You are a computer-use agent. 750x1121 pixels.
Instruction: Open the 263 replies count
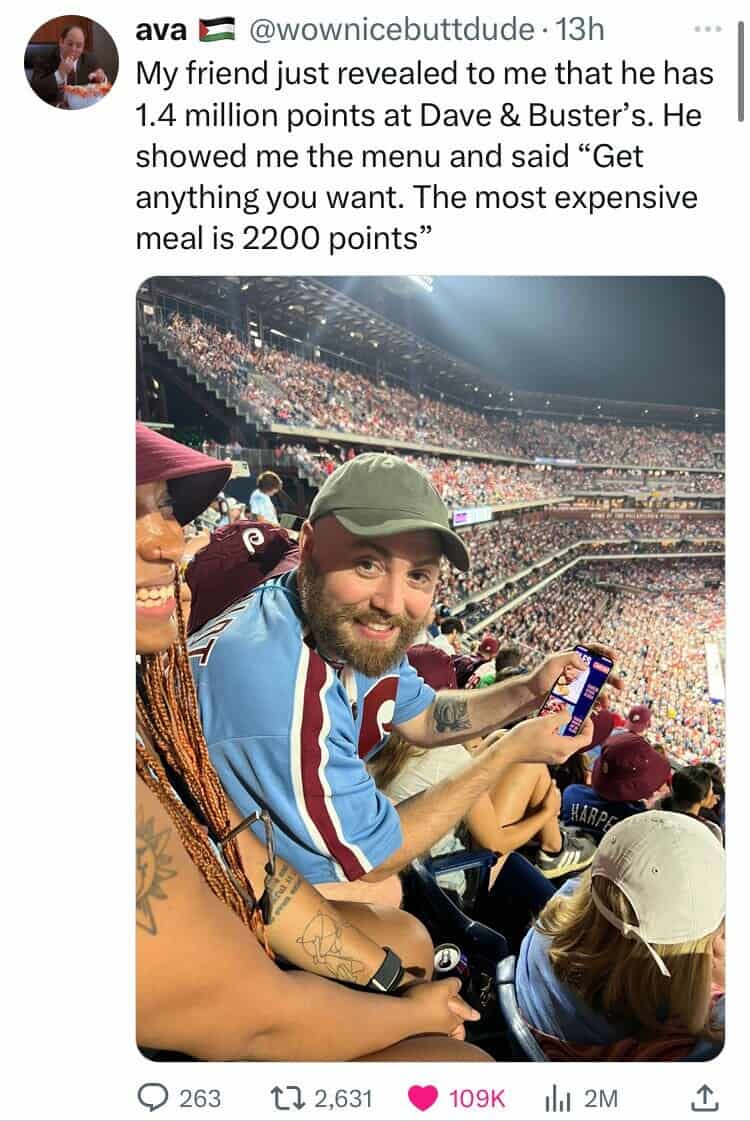pos(199,1098)
